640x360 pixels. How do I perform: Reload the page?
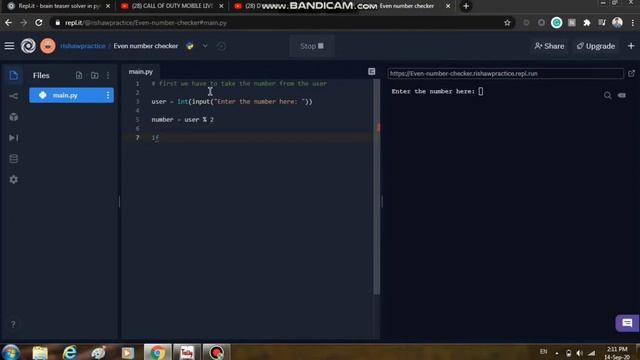[39, 23]
